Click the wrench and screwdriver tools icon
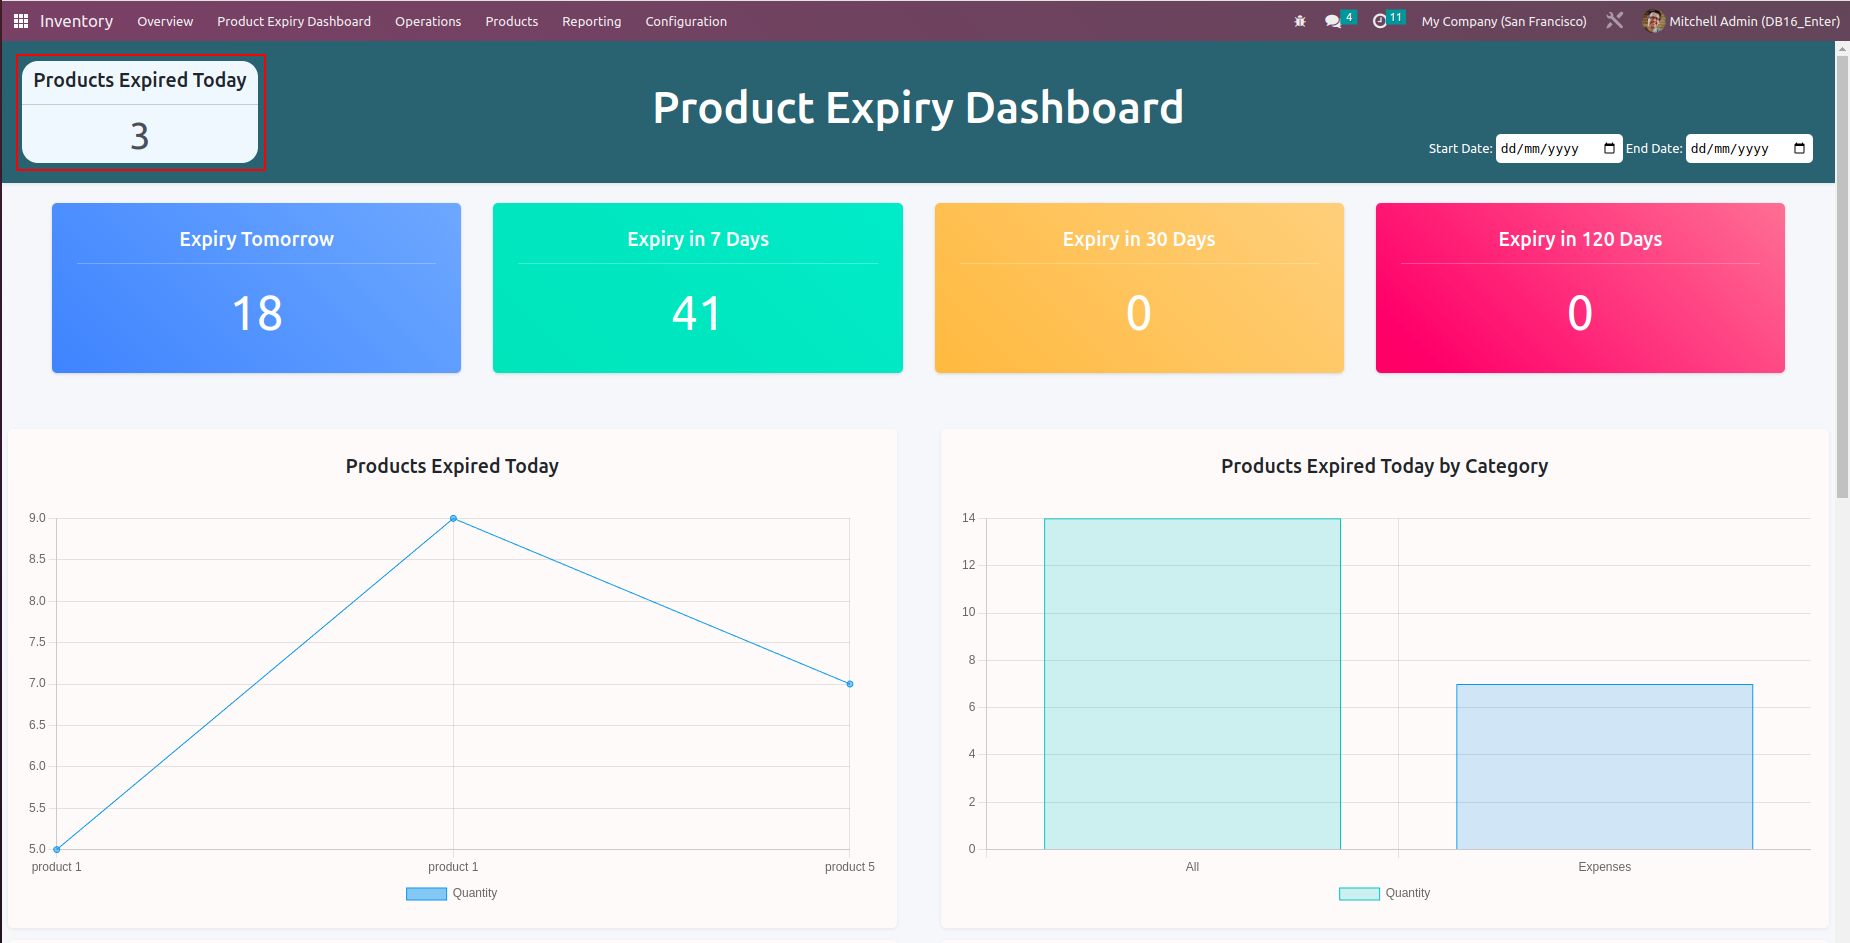Image resolution: width=1850 pixels, height=943 pixels. point(1614,21)
